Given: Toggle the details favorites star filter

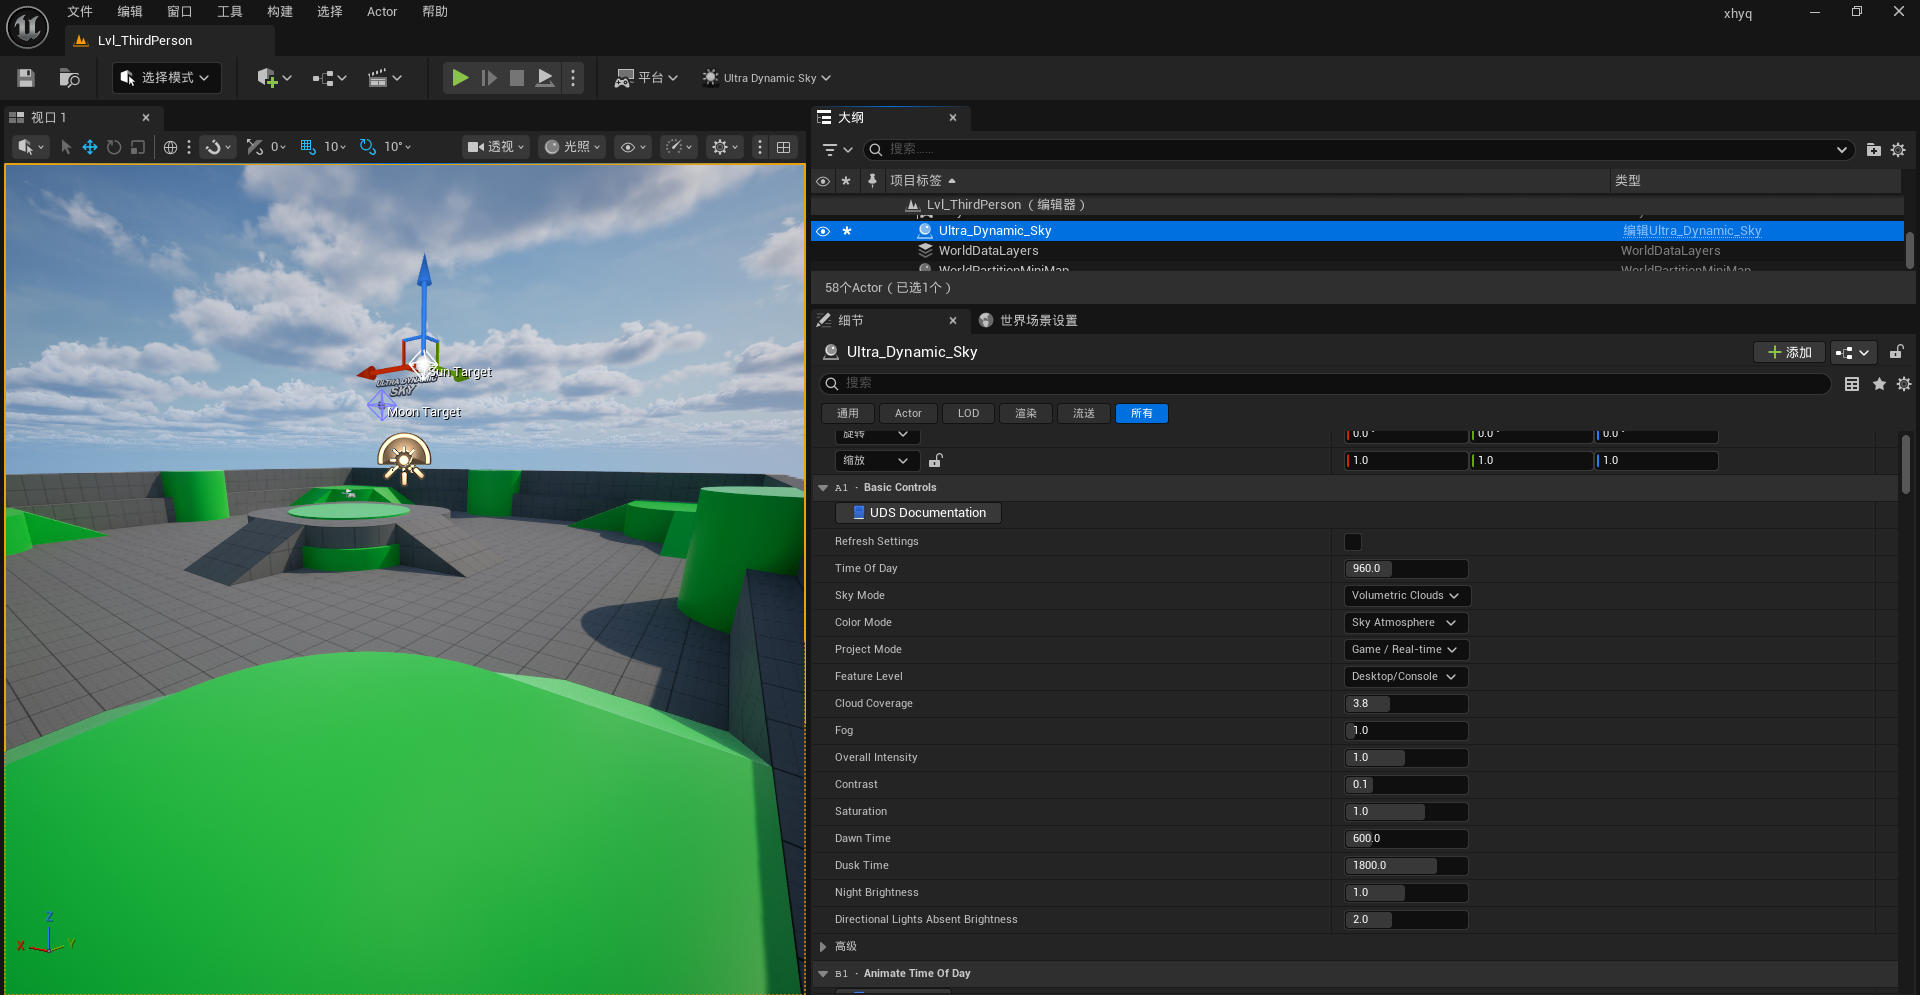Looking at the screenshot, I should 1879,384.
